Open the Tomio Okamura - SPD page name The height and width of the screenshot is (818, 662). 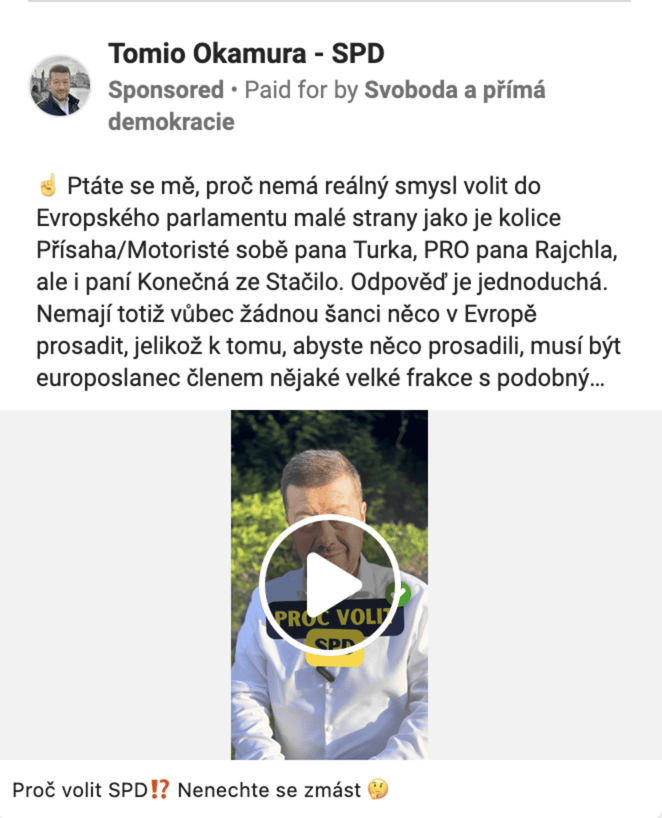point(246,53)
